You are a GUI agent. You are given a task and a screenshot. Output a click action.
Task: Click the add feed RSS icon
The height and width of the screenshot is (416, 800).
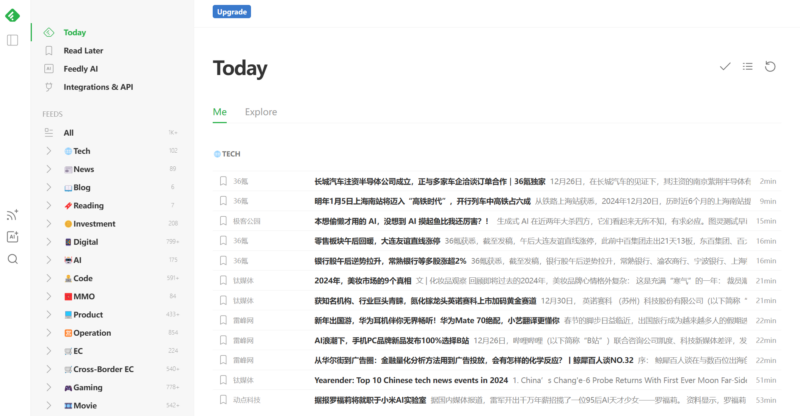13,214
